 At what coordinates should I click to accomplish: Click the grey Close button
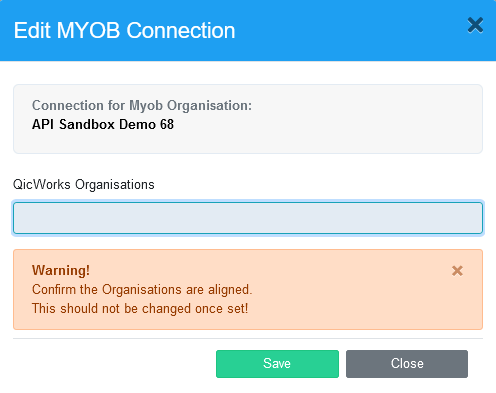407,364
